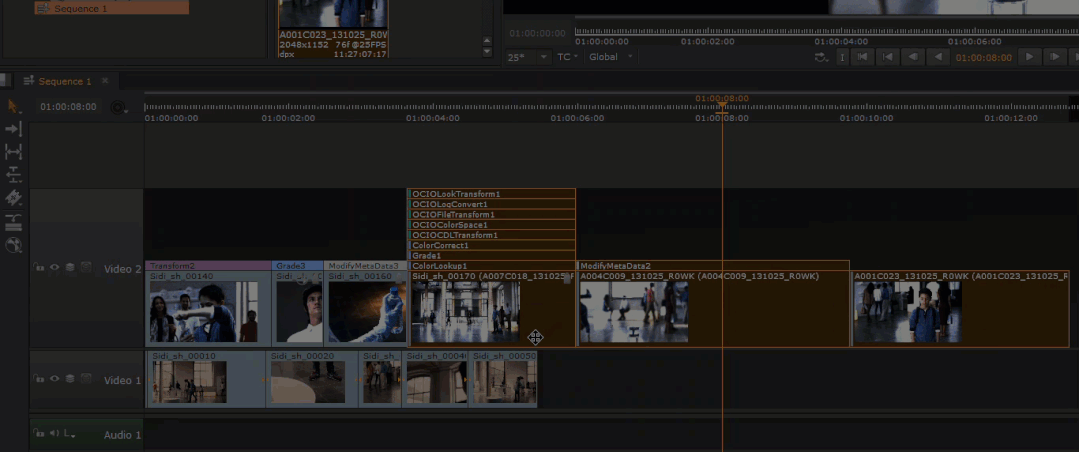The image size is (1079, 452).
Task: Open the frame rate 25 dropdown
Action: (528, 57)
